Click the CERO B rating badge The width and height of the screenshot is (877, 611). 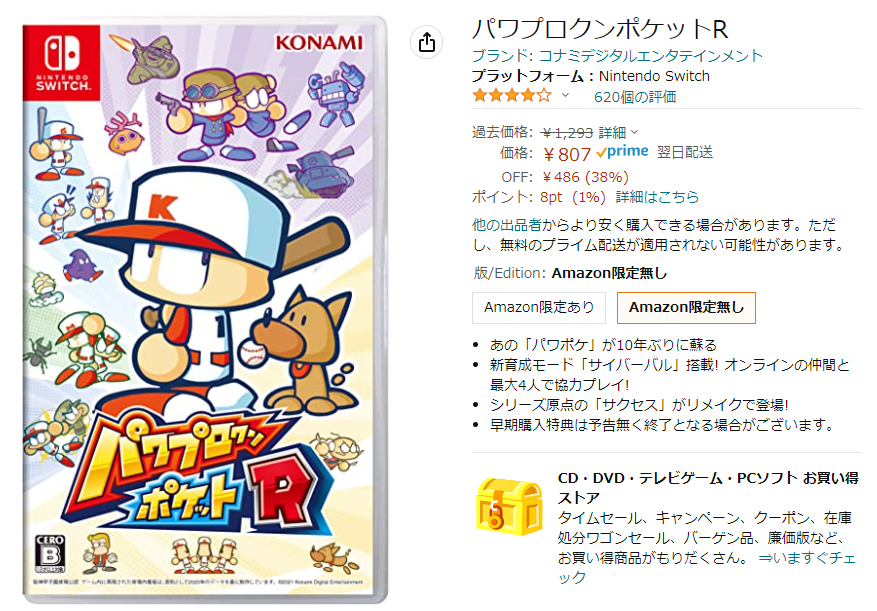click(x=50, y=553)
